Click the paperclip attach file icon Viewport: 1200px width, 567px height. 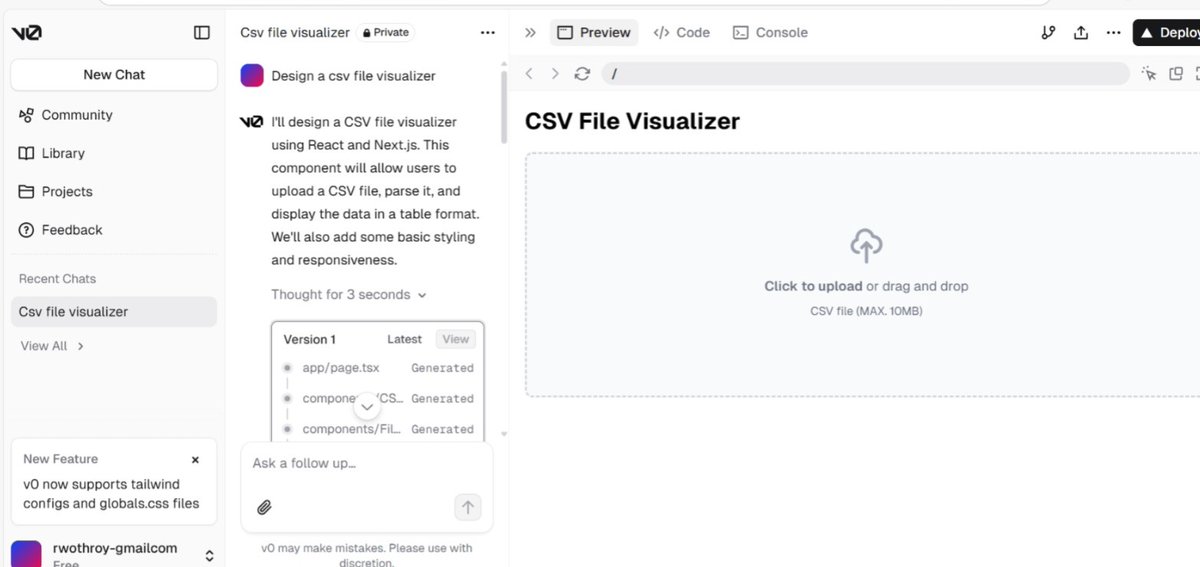264,507
